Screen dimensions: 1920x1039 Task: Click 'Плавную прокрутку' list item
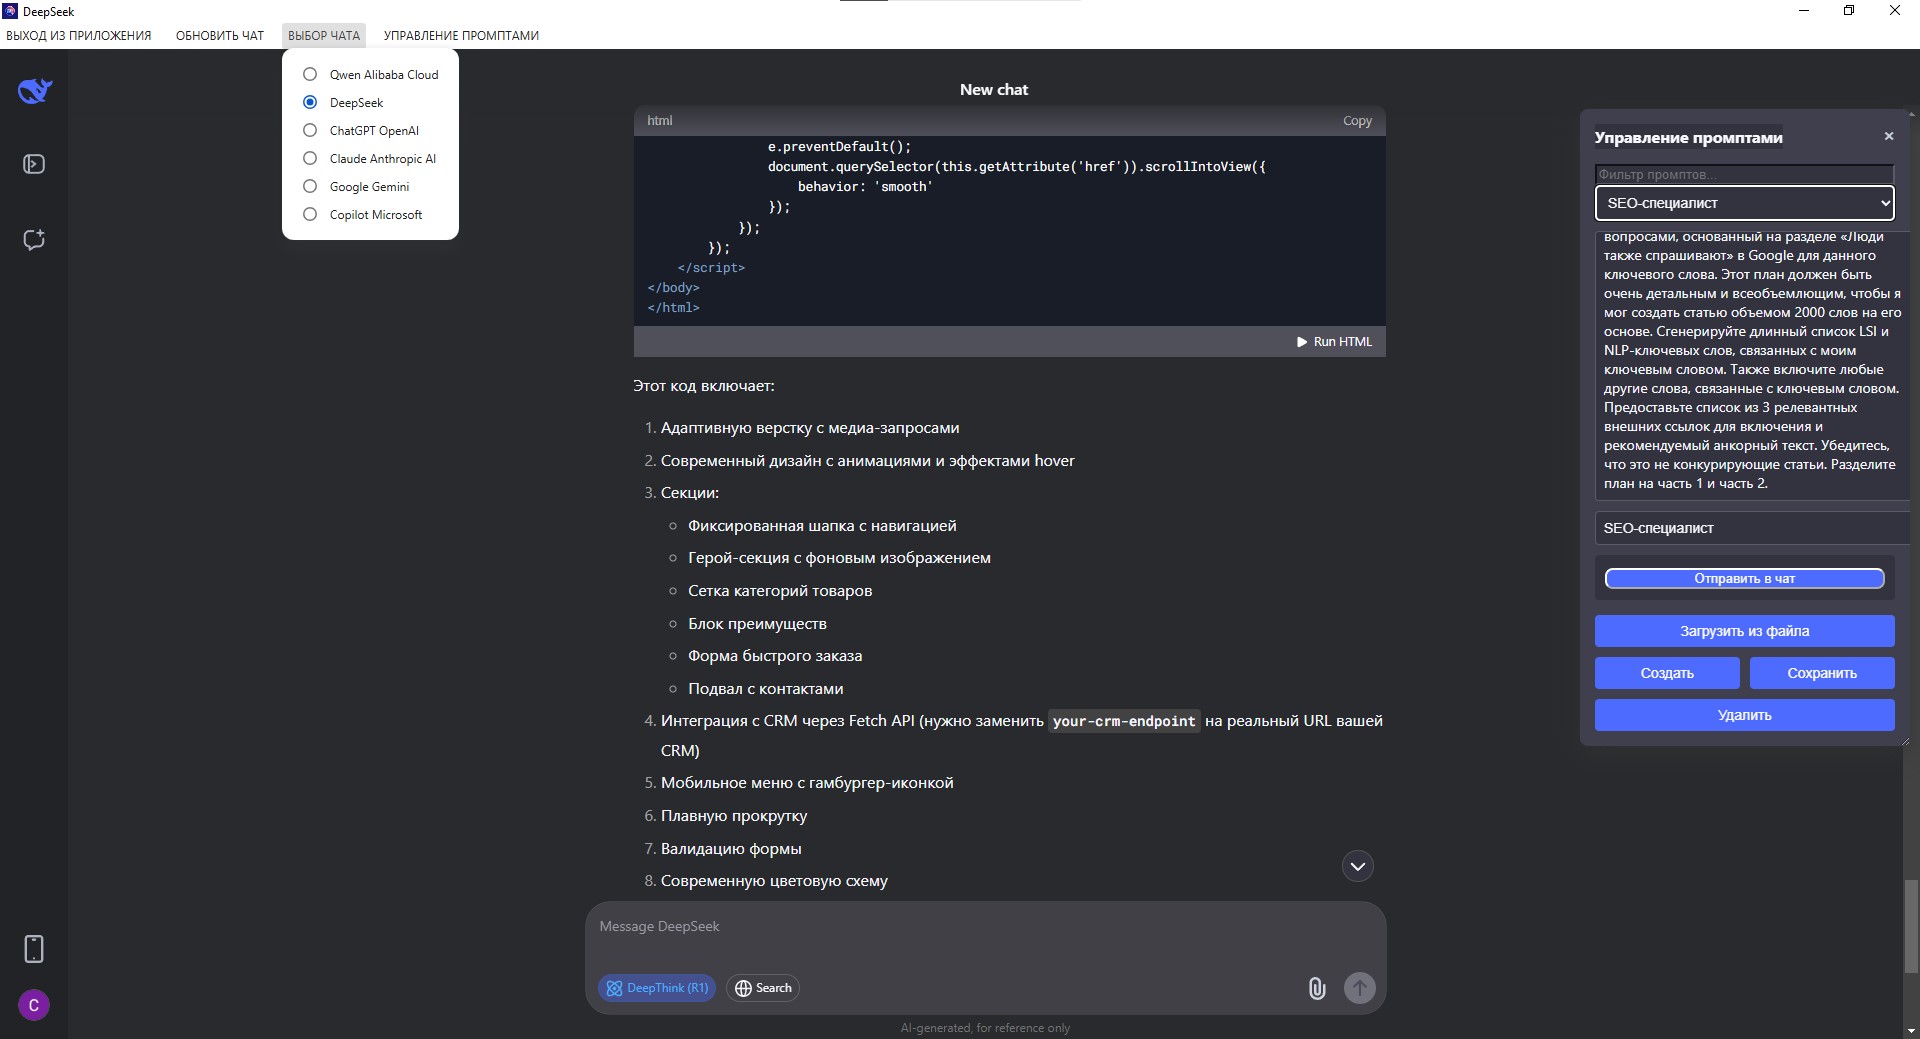coord(734,816)
